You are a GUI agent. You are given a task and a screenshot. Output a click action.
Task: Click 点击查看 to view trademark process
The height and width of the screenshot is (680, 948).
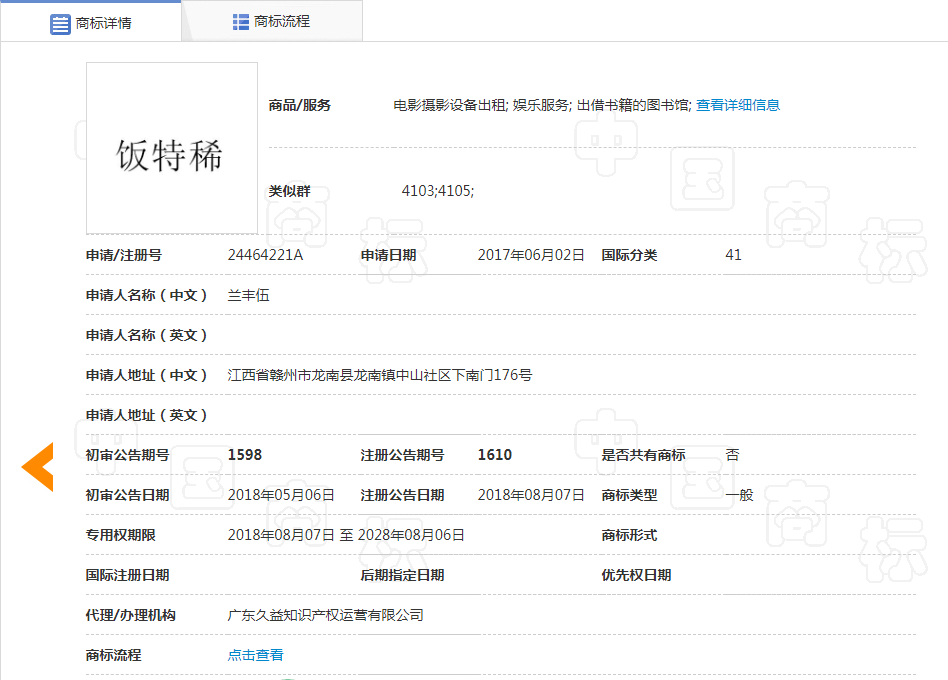pos(254,654)
